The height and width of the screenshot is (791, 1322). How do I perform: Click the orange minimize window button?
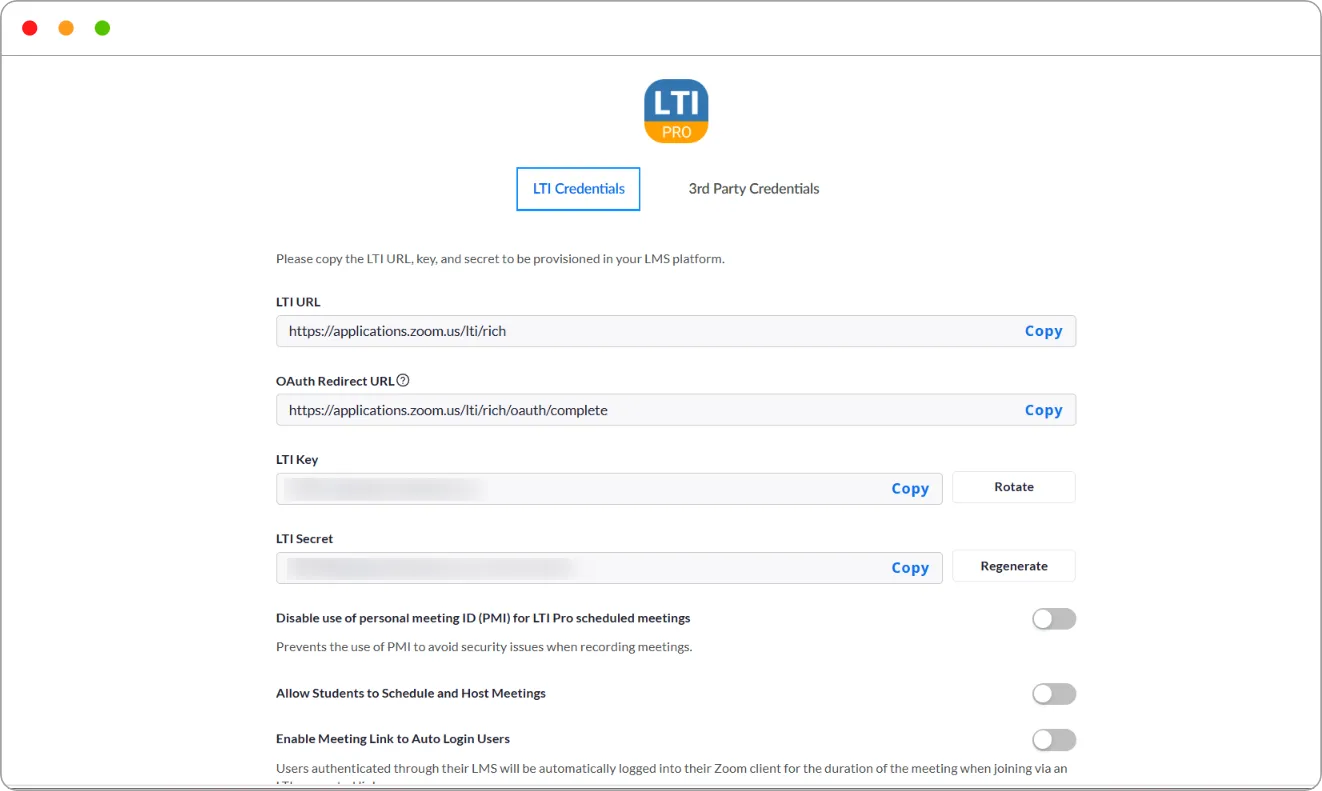click(x=66, y=28)
